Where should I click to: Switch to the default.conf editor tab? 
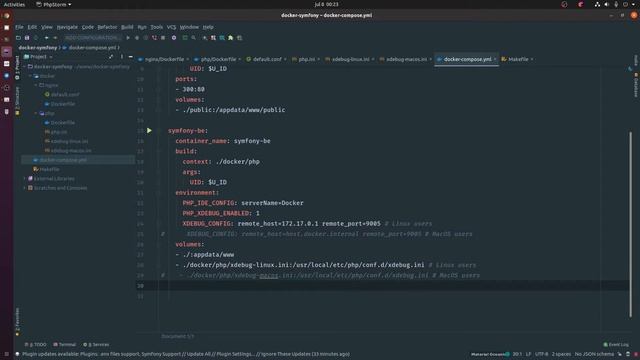267,59
